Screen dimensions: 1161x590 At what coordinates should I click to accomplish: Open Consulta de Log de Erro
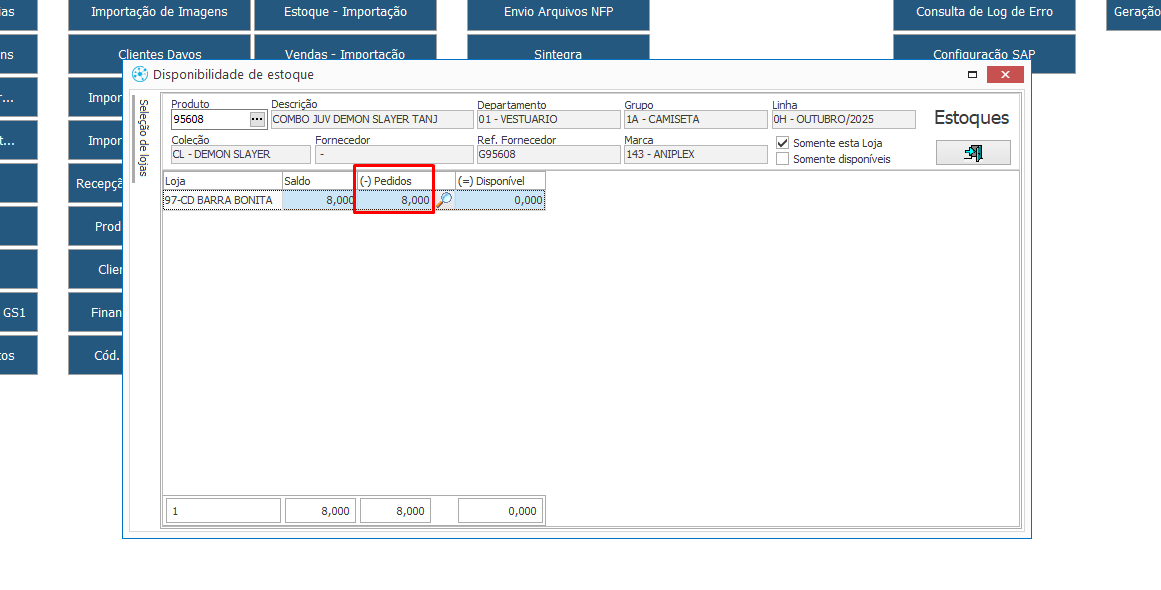coord(984,12)
